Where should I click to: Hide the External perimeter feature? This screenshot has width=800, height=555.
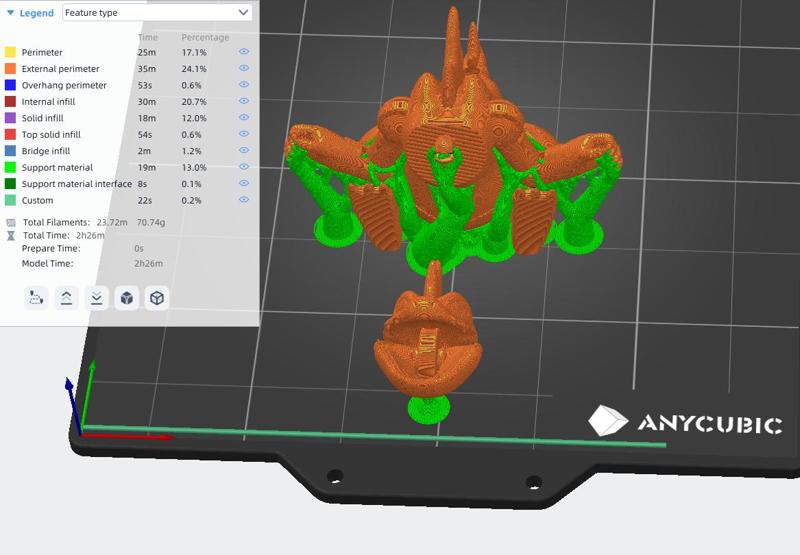[x=244, y=68]
